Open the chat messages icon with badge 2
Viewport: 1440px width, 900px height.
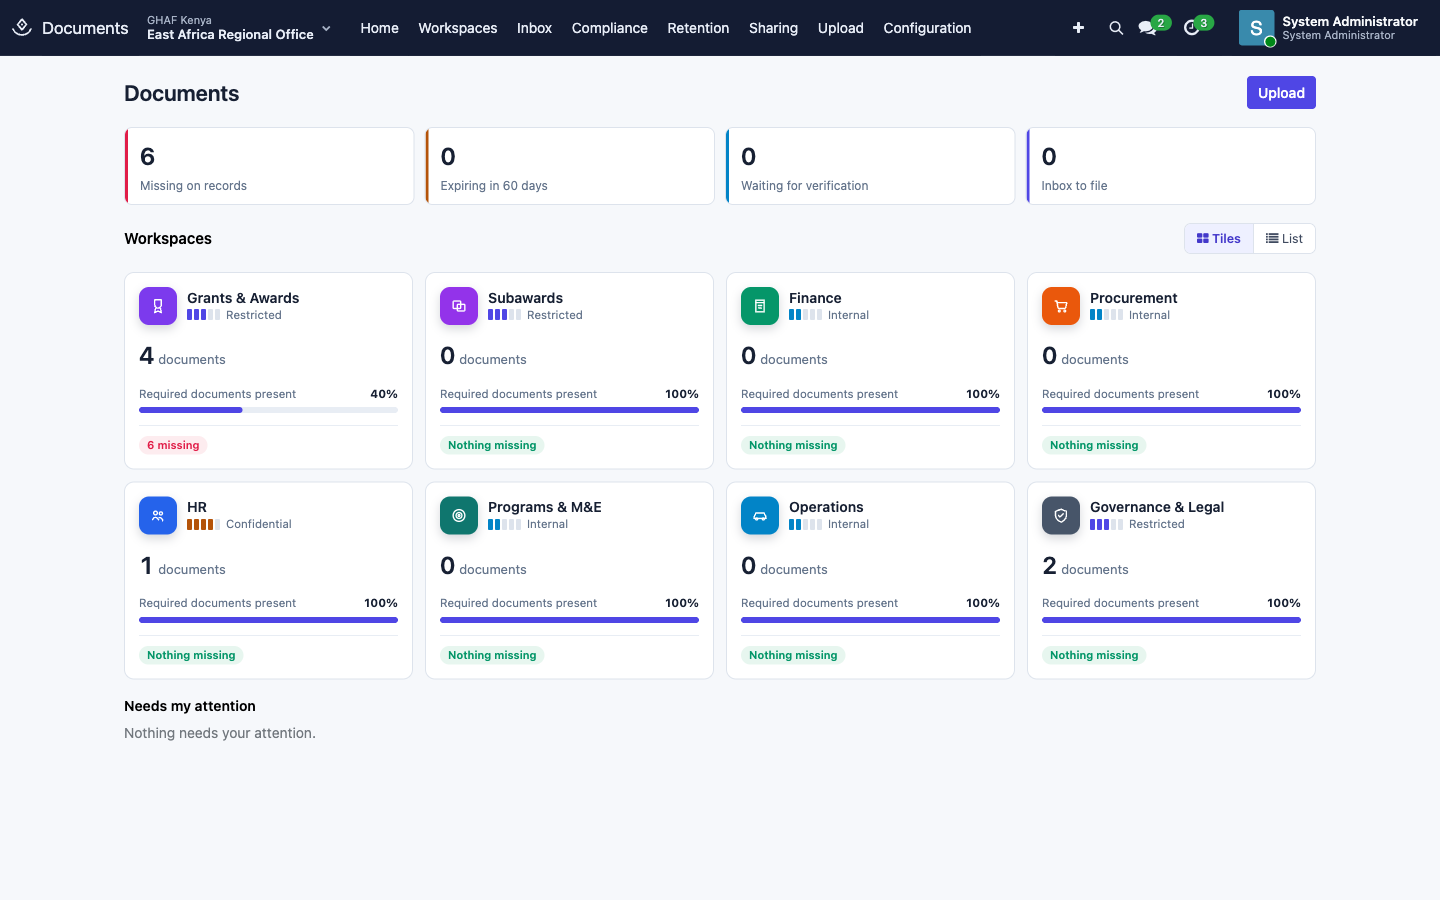(1148, 28)
